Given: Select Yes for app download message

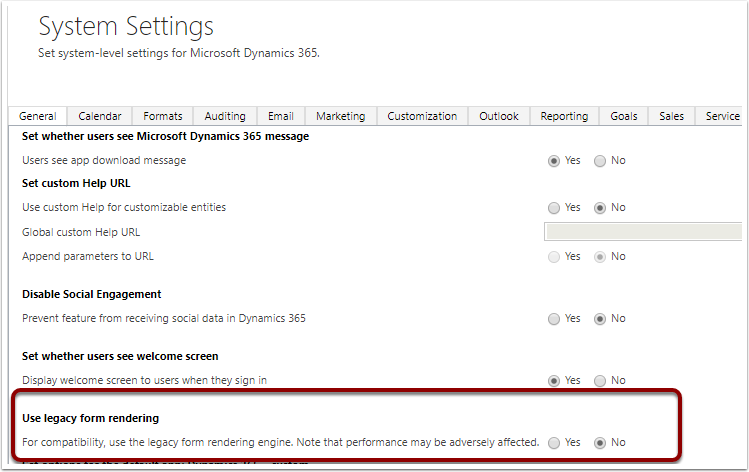Looking at the screenshot, I should click(554, 161).
